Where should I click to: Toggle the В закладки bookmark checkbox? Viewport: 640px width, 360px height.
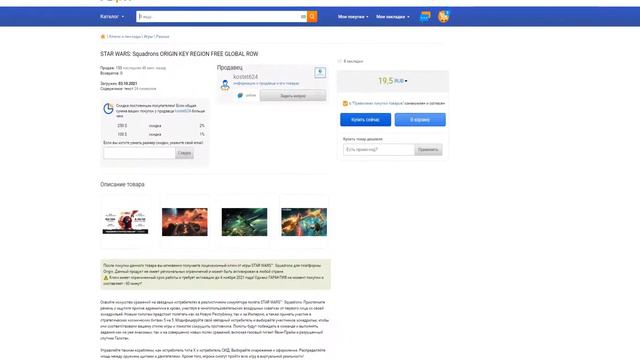click(x=340, y=61)
